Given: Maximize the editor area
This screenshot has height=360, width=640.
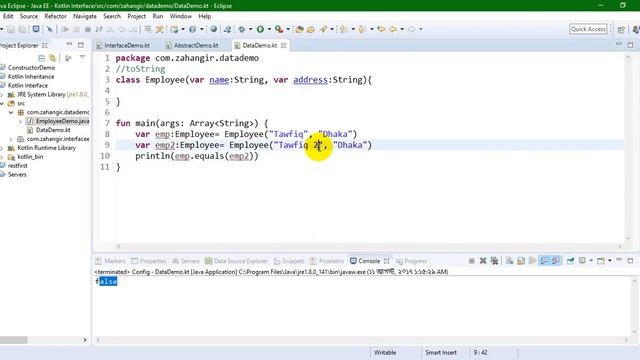Looking at the screenshot, I should pyautogui.click(x=630, y=44).
